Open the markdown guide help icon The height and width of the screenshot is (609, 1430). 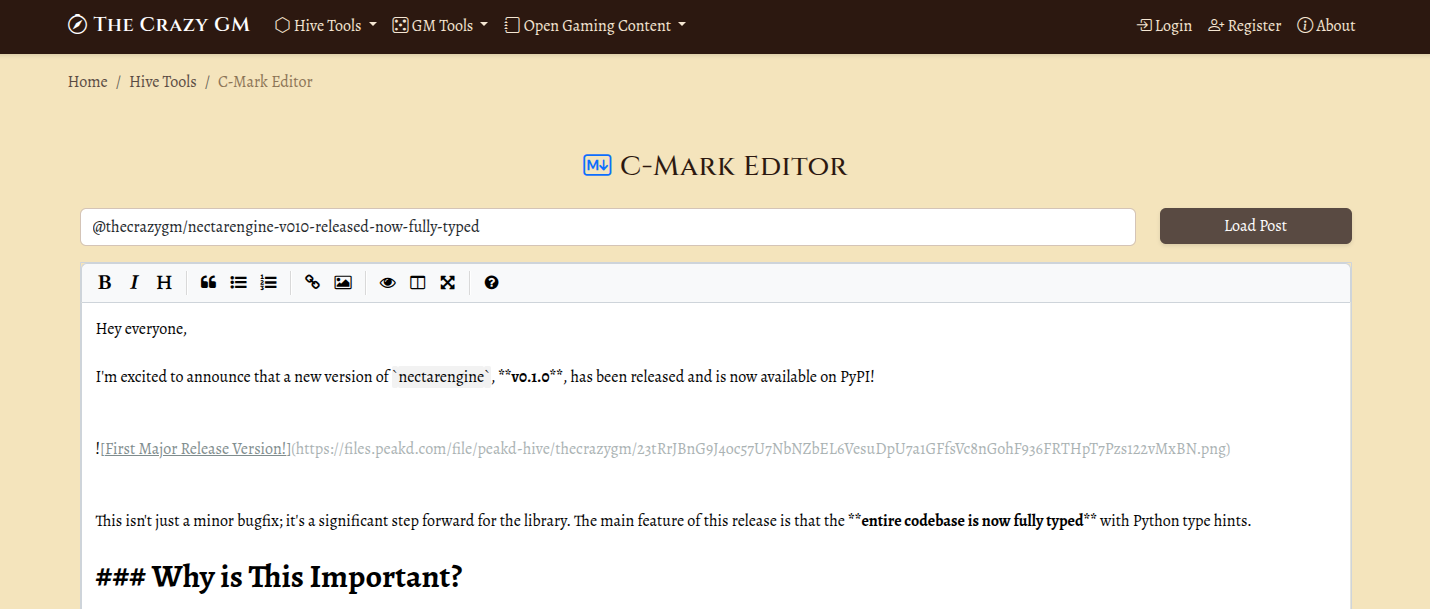(x=491, y=283)
